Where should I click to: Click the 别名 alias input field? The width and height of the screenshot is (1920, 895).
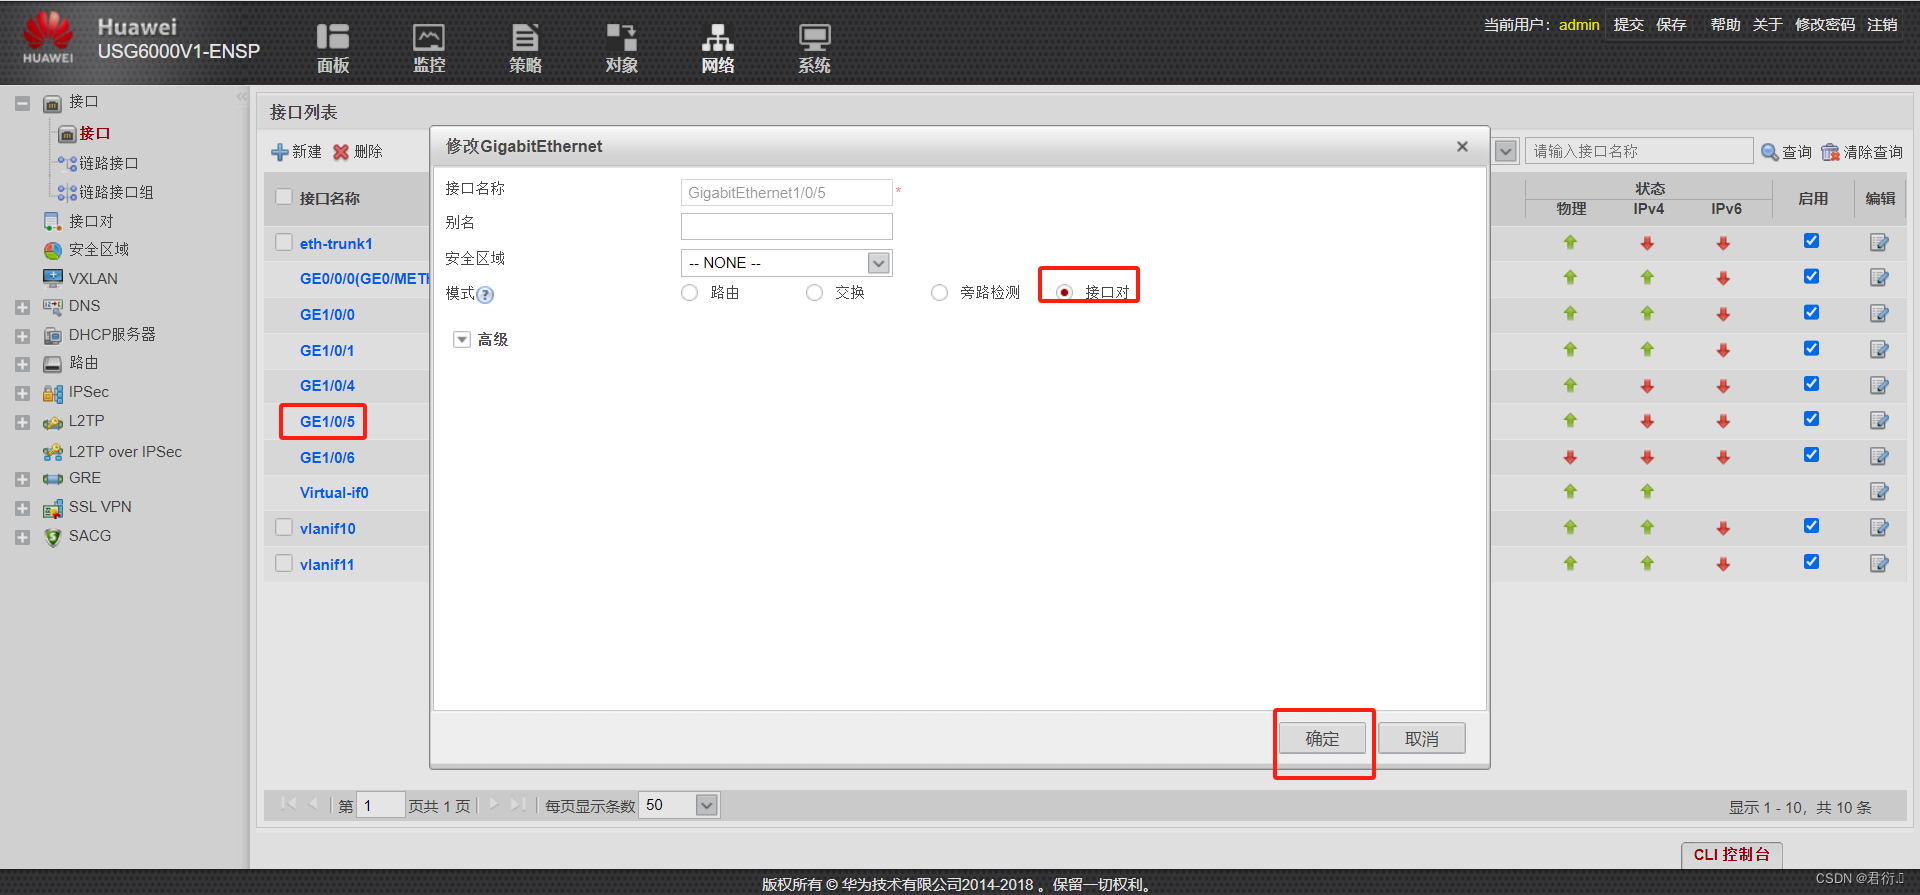point(786,226)
